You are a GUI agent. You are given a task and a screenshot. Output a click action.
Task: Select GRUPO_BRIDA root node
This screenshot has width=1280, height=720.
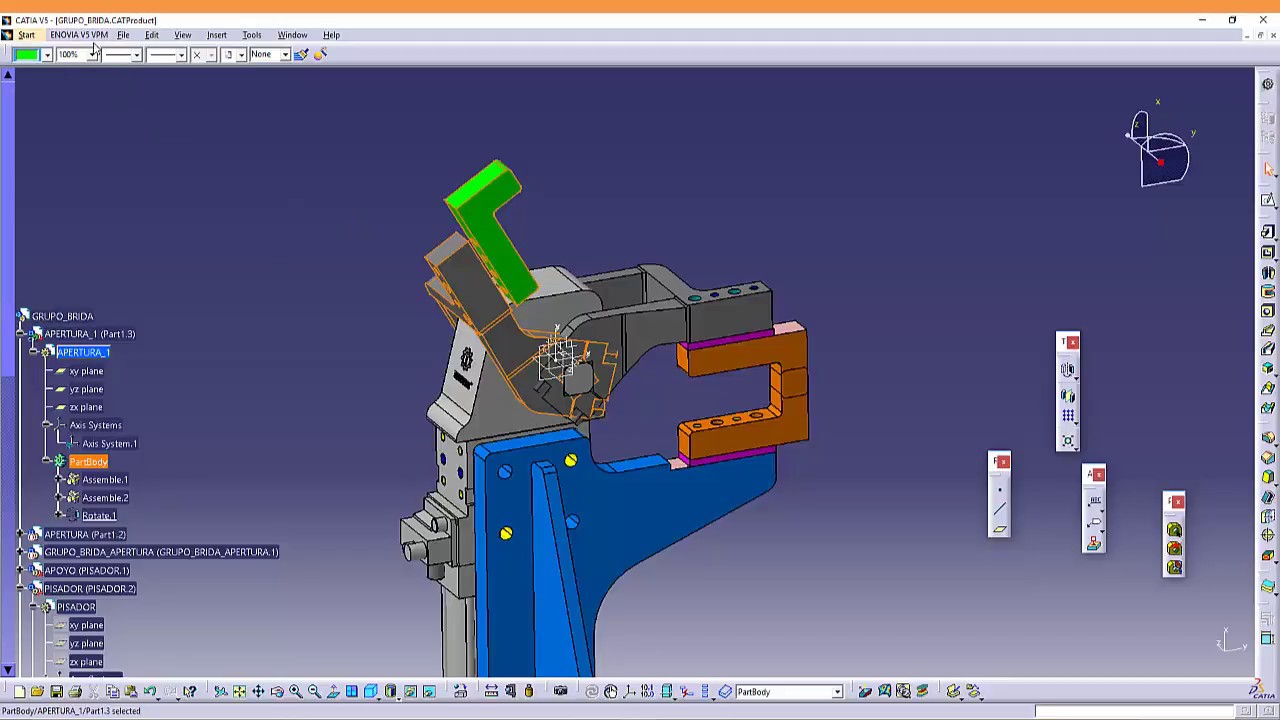[x=62, y=316]
